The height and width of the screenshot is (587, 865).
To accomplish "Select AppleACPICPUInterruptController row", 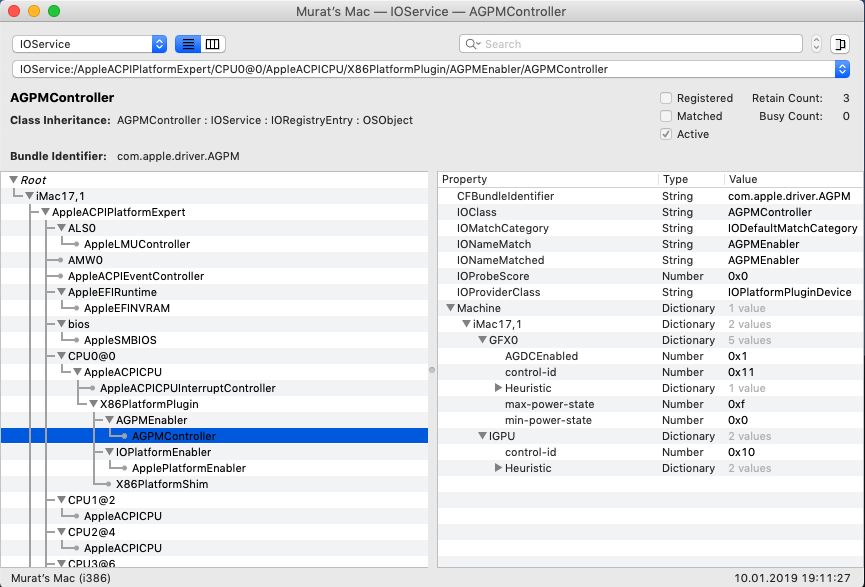I will [214, 388].
